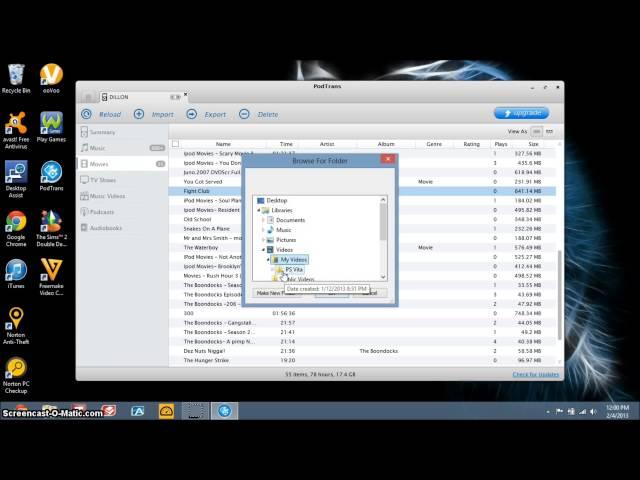Click the volume icon in system tray
The height and width of the screenshot is (480, 640).
click(x=593, y=412)
